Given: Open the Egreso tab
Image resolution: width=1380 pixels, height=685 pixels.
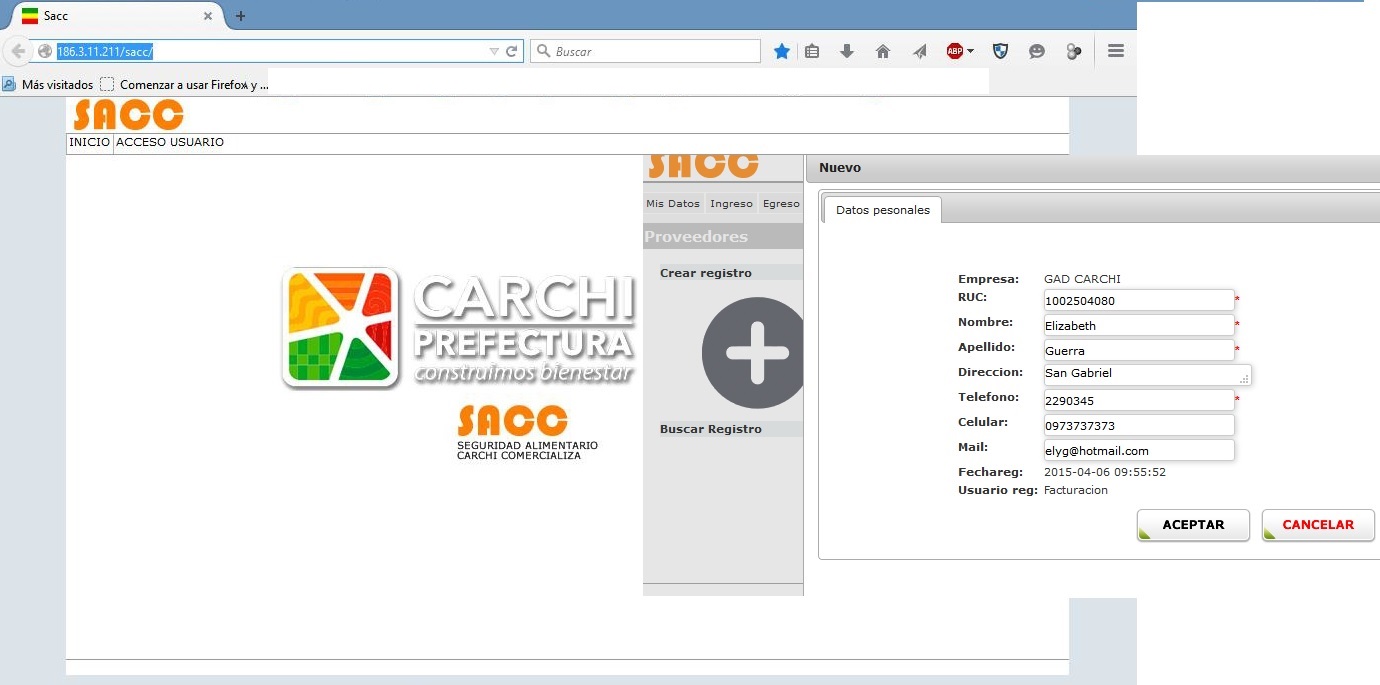Looking at the screenshot, I should (x=781, y=203).
